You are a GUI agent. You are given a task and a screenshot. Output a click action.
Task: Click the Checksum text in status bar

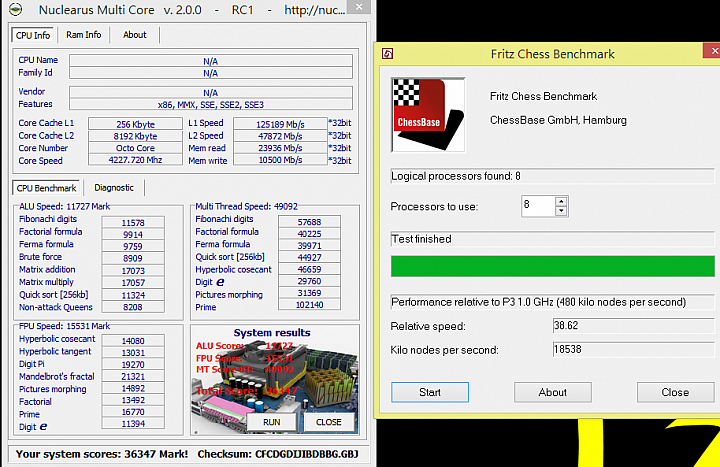coord(278,454)
